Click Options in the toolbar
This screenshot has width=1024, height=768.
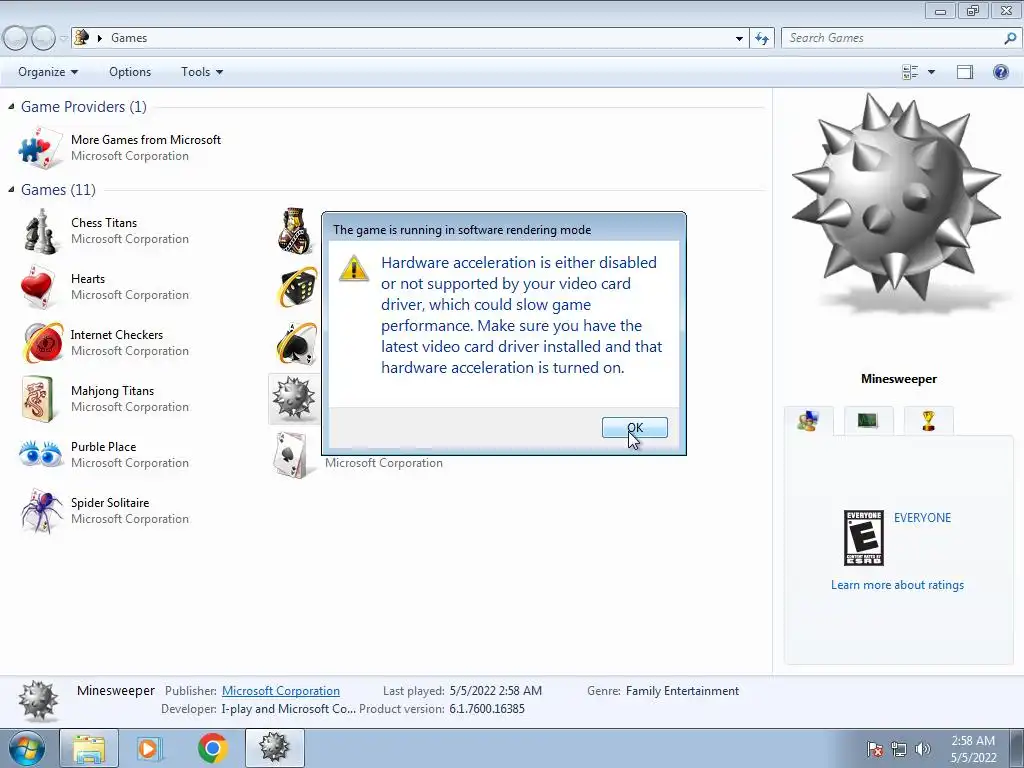pos(130,72)
